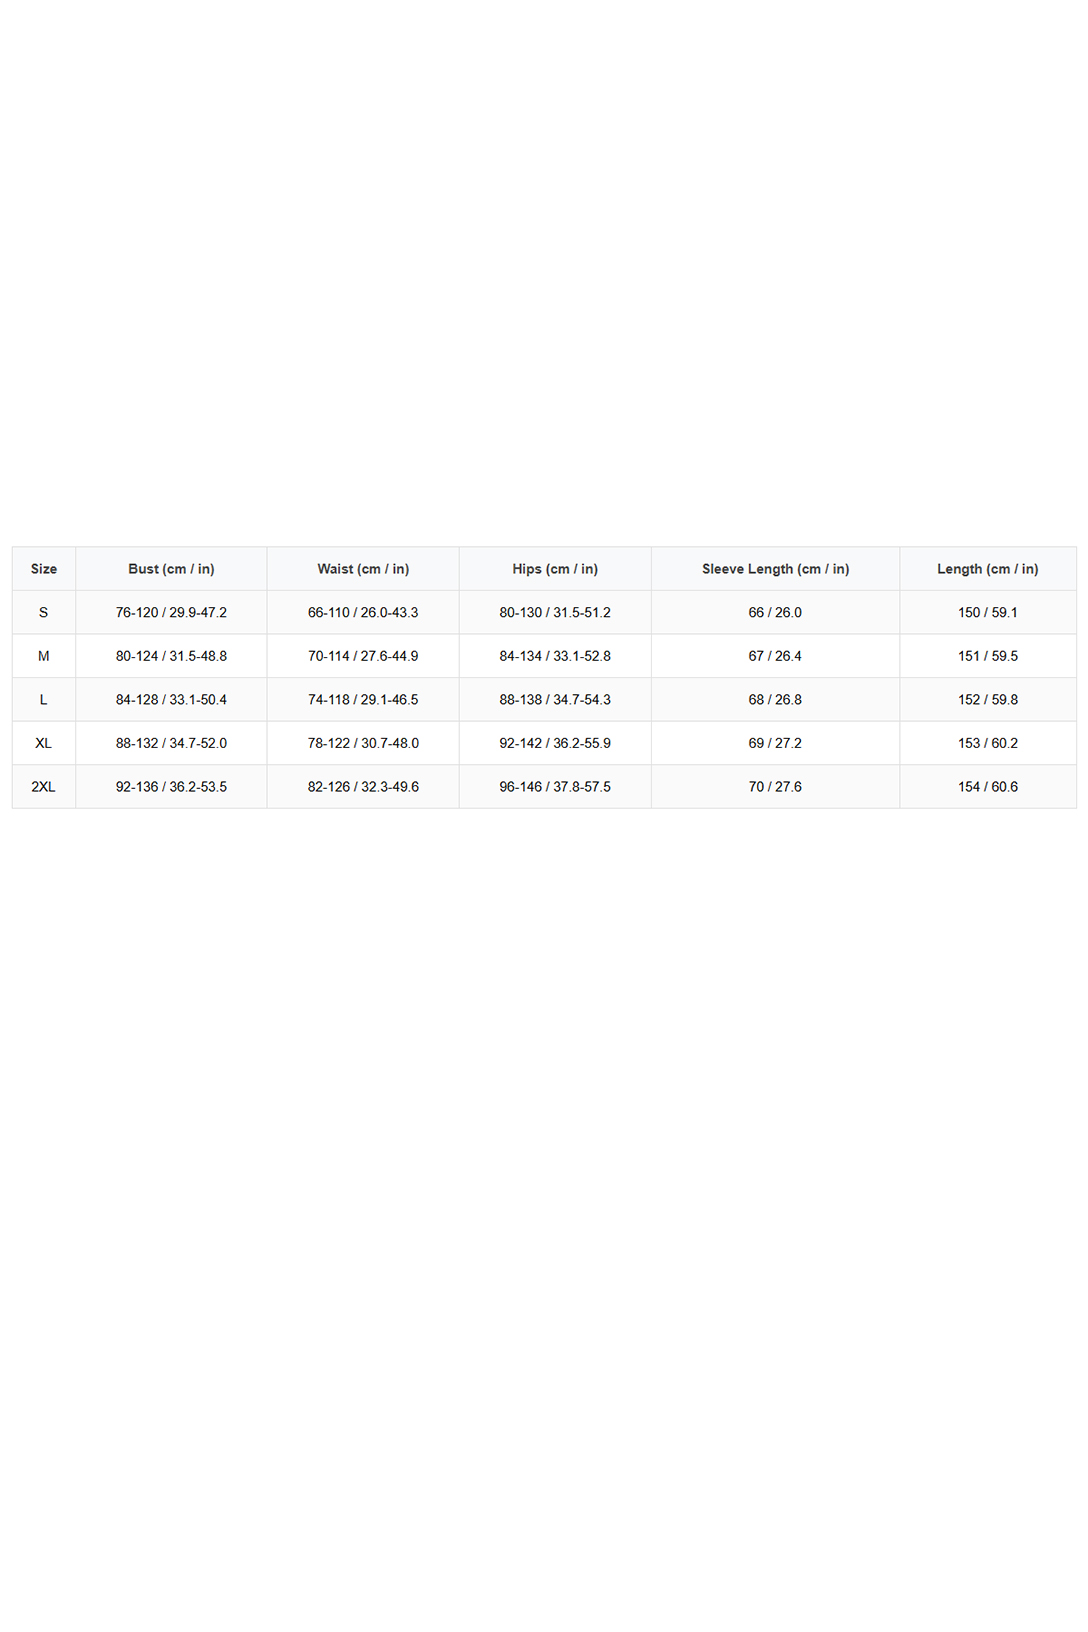1088x1632 pixels.
Task: Select the size XL row label
Action: coord(44,743)
